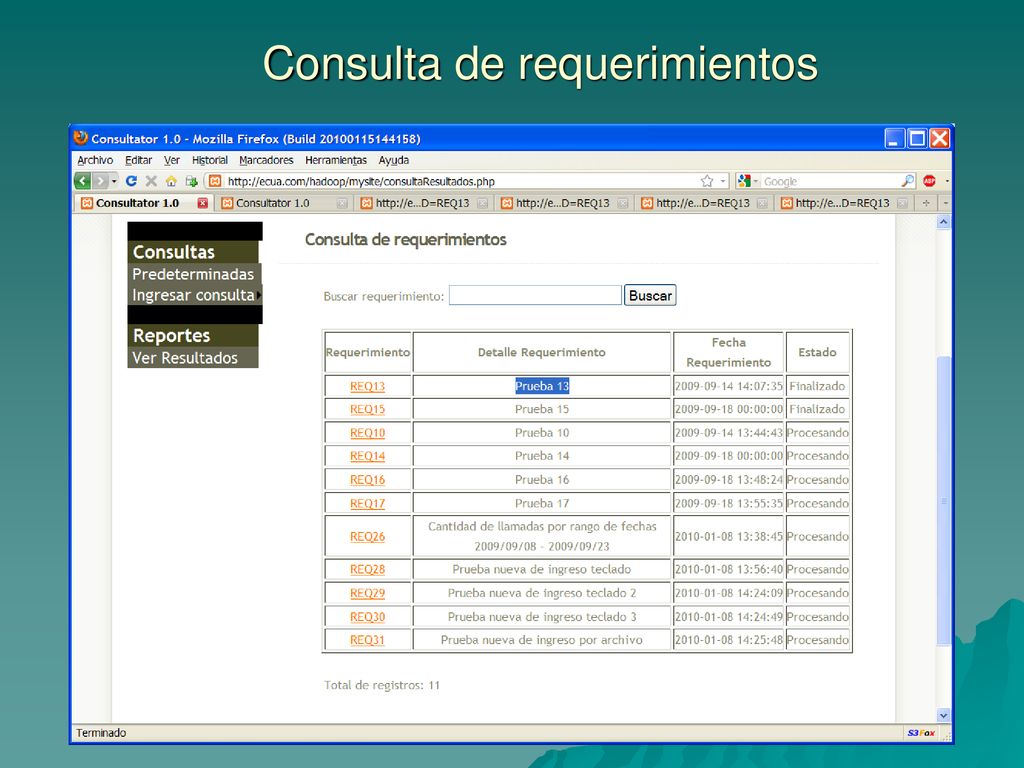Close the active Consultator 1.0 tab
This screenshot has height=768, width=1024.
point(202,203)
